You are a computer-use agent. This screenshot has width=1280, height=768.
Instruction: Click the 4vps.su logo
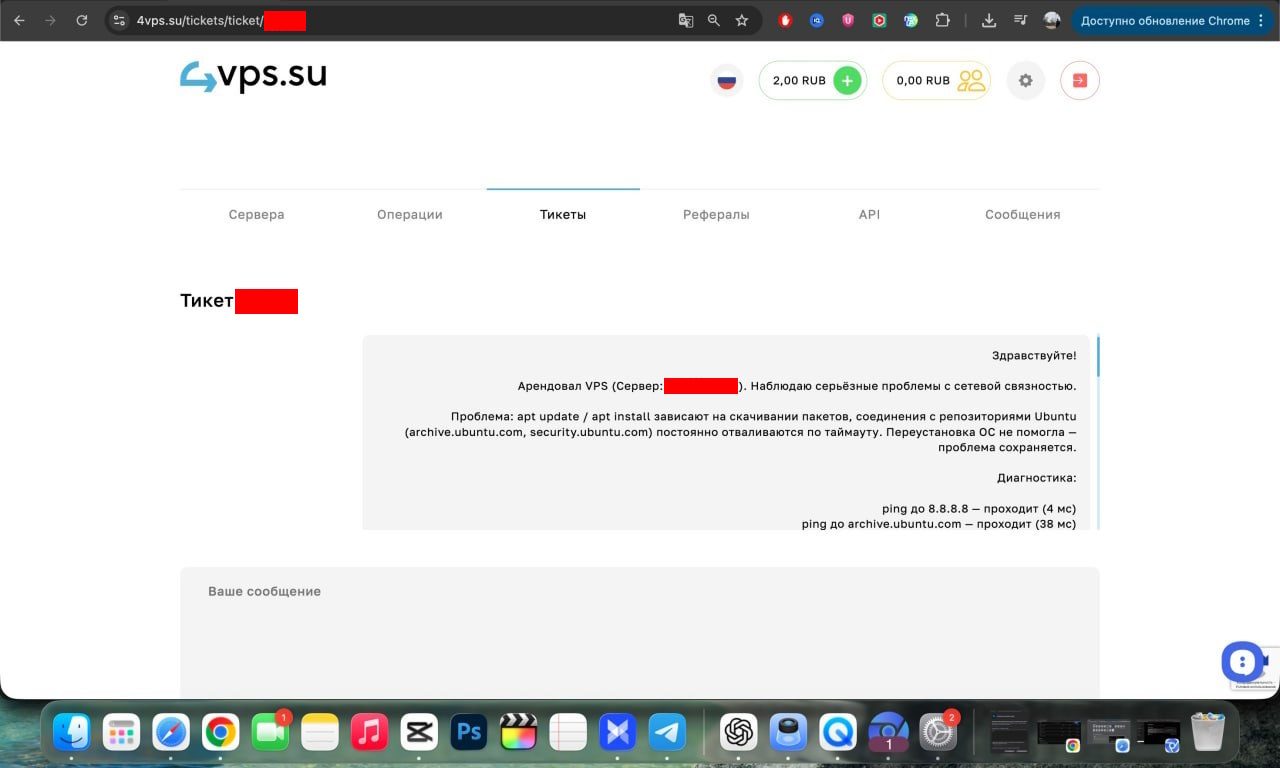pos(253,77)
